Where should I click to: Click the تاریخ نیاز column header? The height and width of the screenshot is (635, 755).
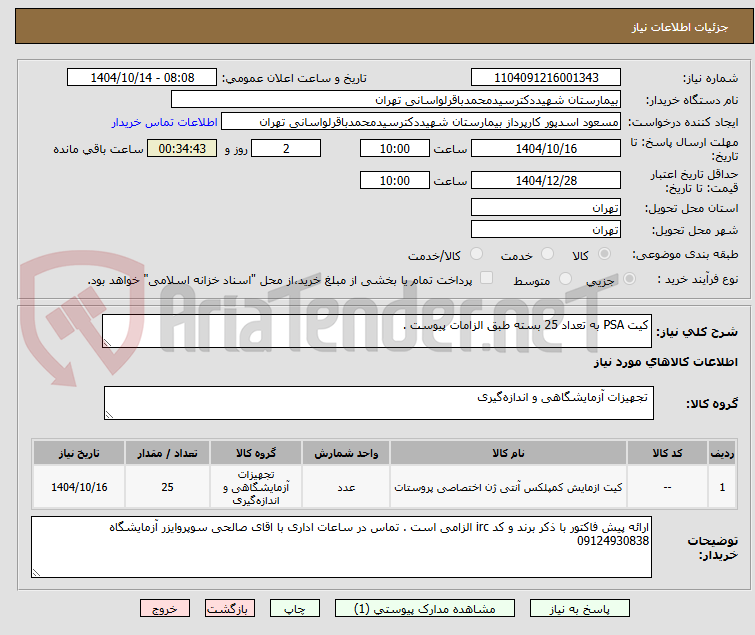point(79,453)
